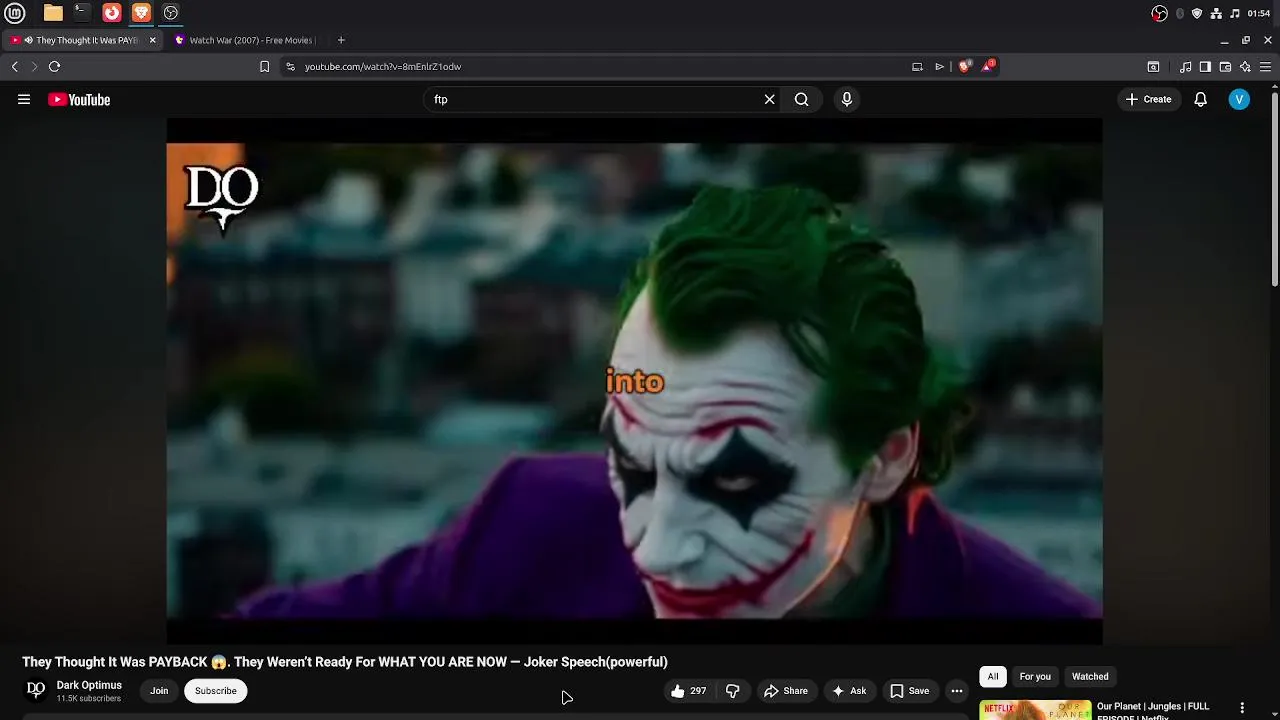The width and height of the screenshot is (1280, 720).
Task: Show the calendar from the 01:54 clock
Action: [x=1259, y=13]
